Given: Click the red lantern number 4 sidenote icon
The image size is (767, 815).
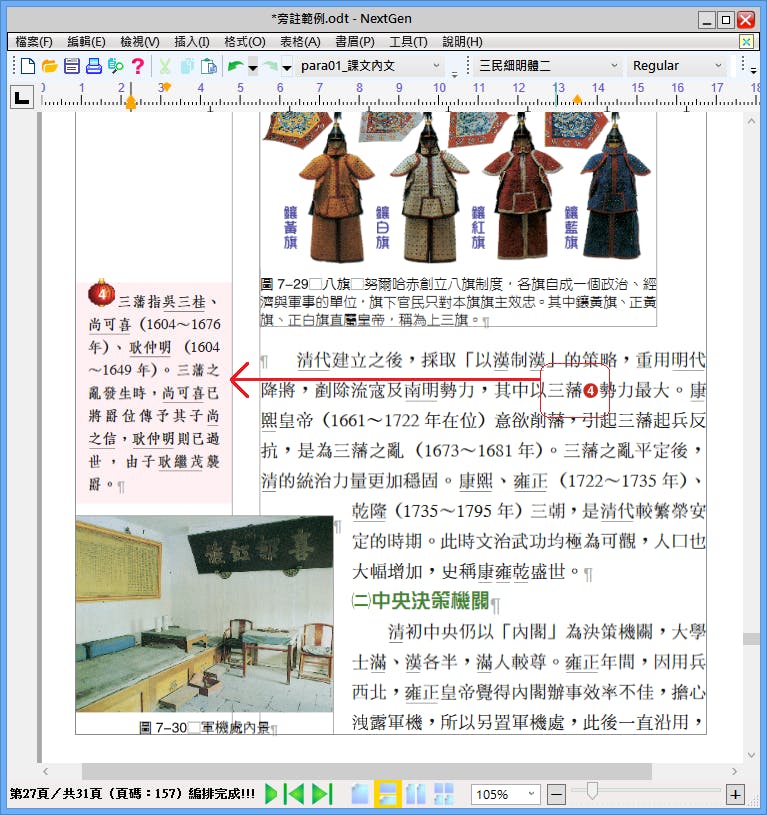Looking at the screenshot, I should 102,293.
